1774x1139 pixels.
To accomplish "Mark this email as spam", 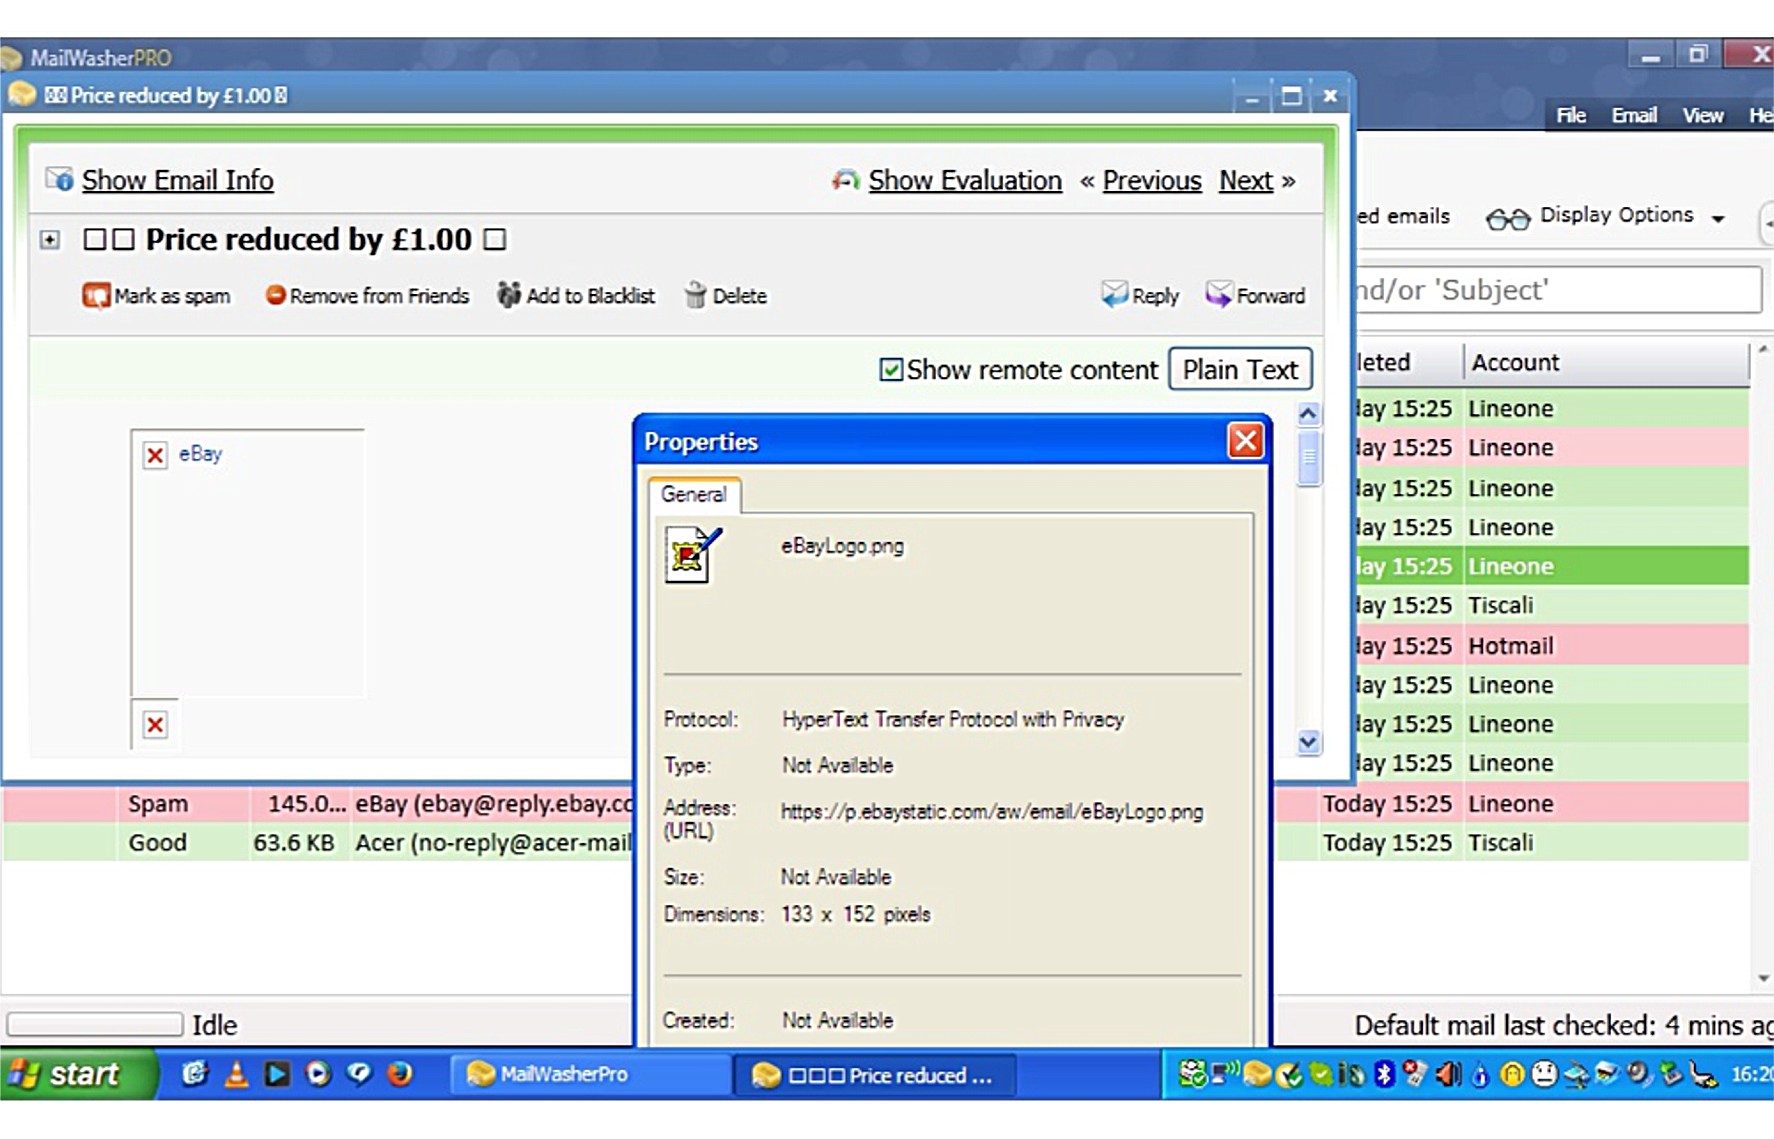I will pos(157,296).
